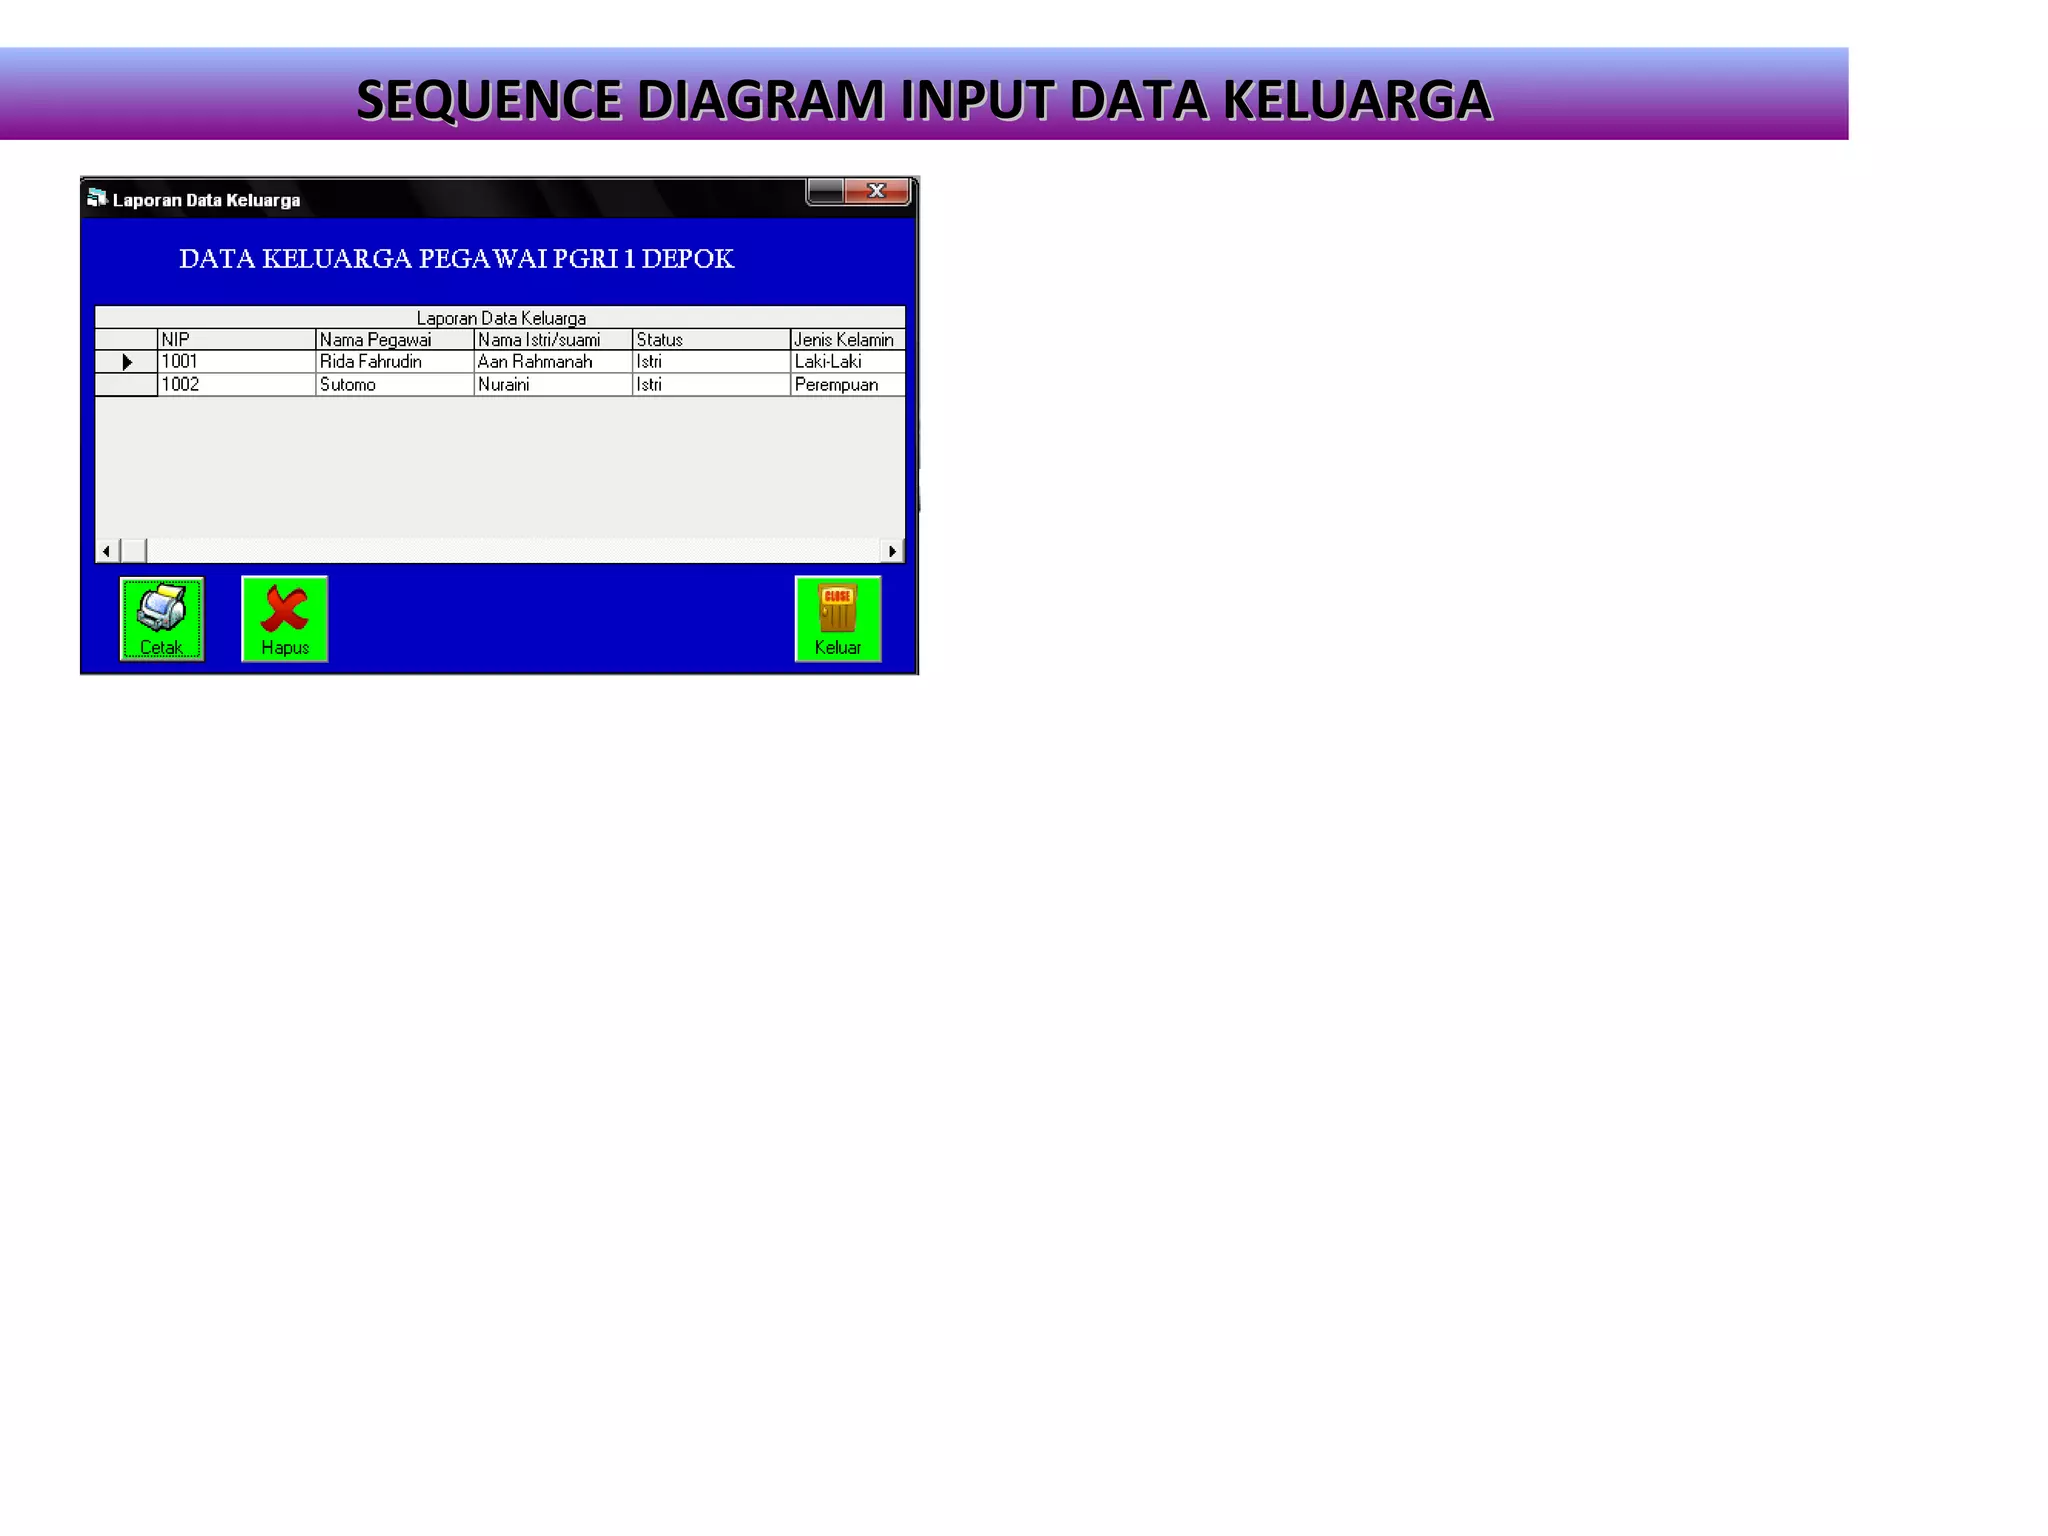Select the Rida Fahrudin cell
2048x1536 pixels.
(x=395, y=362)
